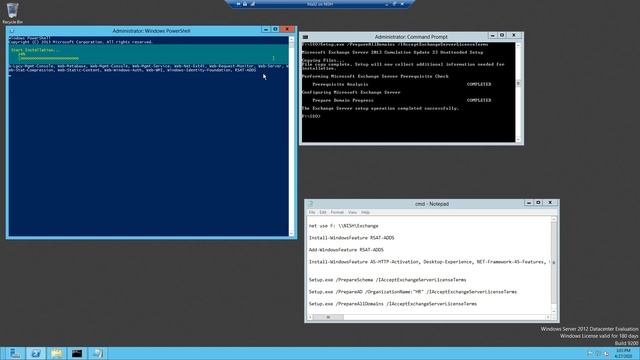Viewport: 640px width, 360px height.
Task: Click Notepad scroll left arrow
Action: 310,317
